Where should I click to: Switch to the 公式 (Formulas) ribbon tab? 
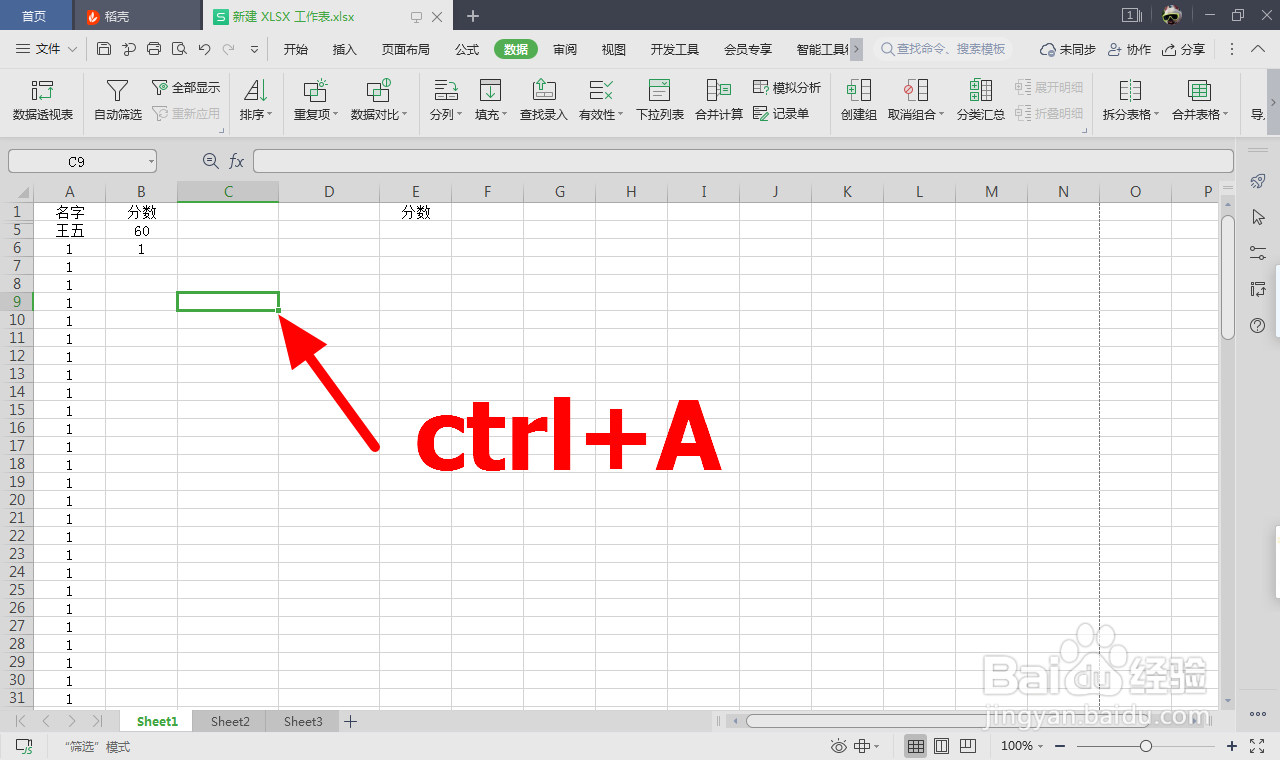click(x=466, y=48)
